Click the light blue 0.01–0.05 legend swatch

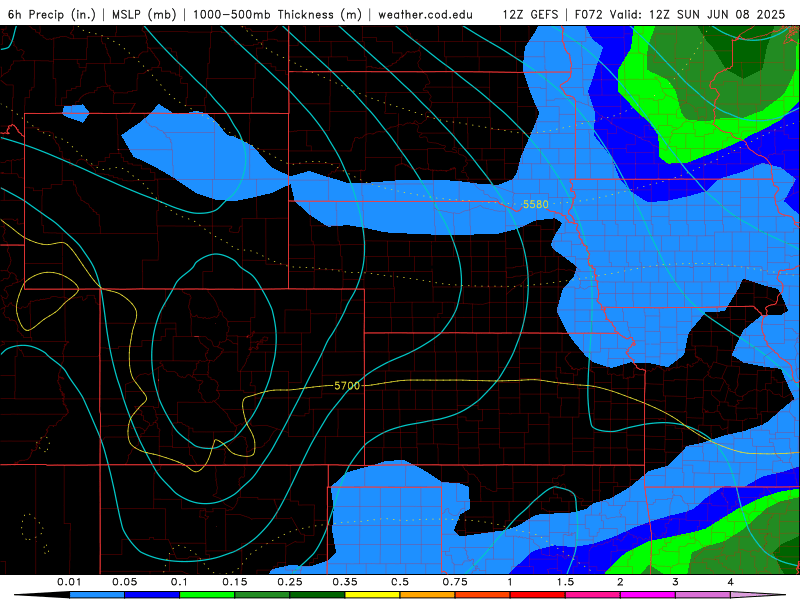click(x=97, y=595)
